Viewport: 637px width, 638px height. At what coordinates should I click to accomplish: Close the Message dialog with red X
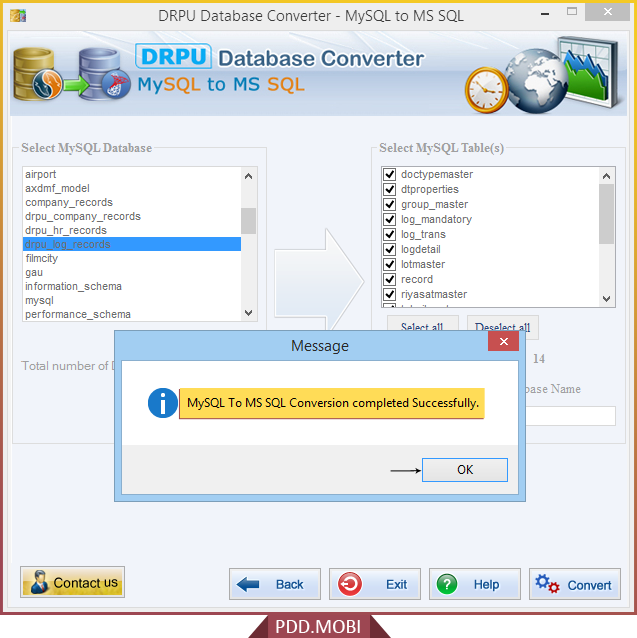click(x=504, y=341)
